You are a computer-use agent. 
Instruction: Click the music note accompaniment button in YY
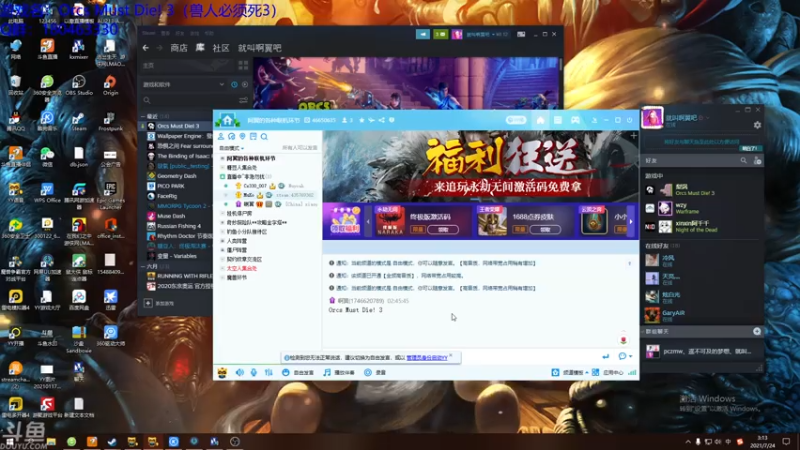click(x=339, y=372)
